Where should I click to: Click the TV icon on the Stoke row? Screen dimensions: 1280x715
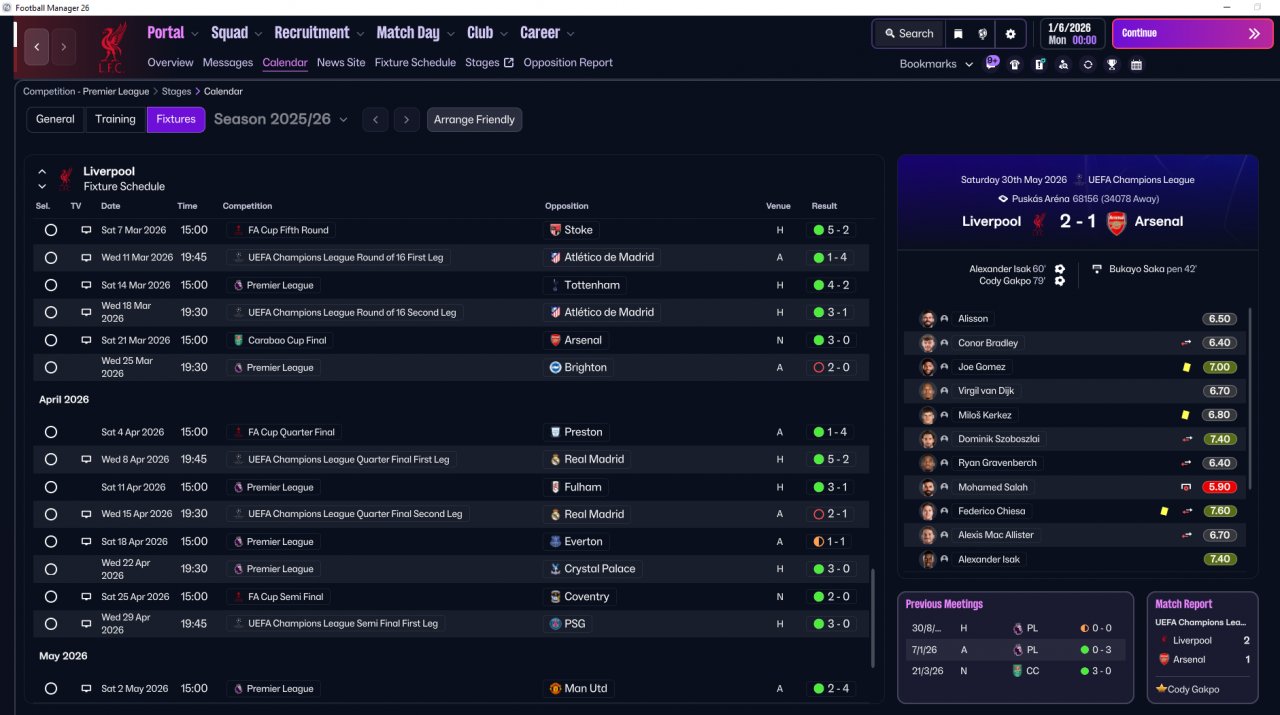(x=86, y=230)
